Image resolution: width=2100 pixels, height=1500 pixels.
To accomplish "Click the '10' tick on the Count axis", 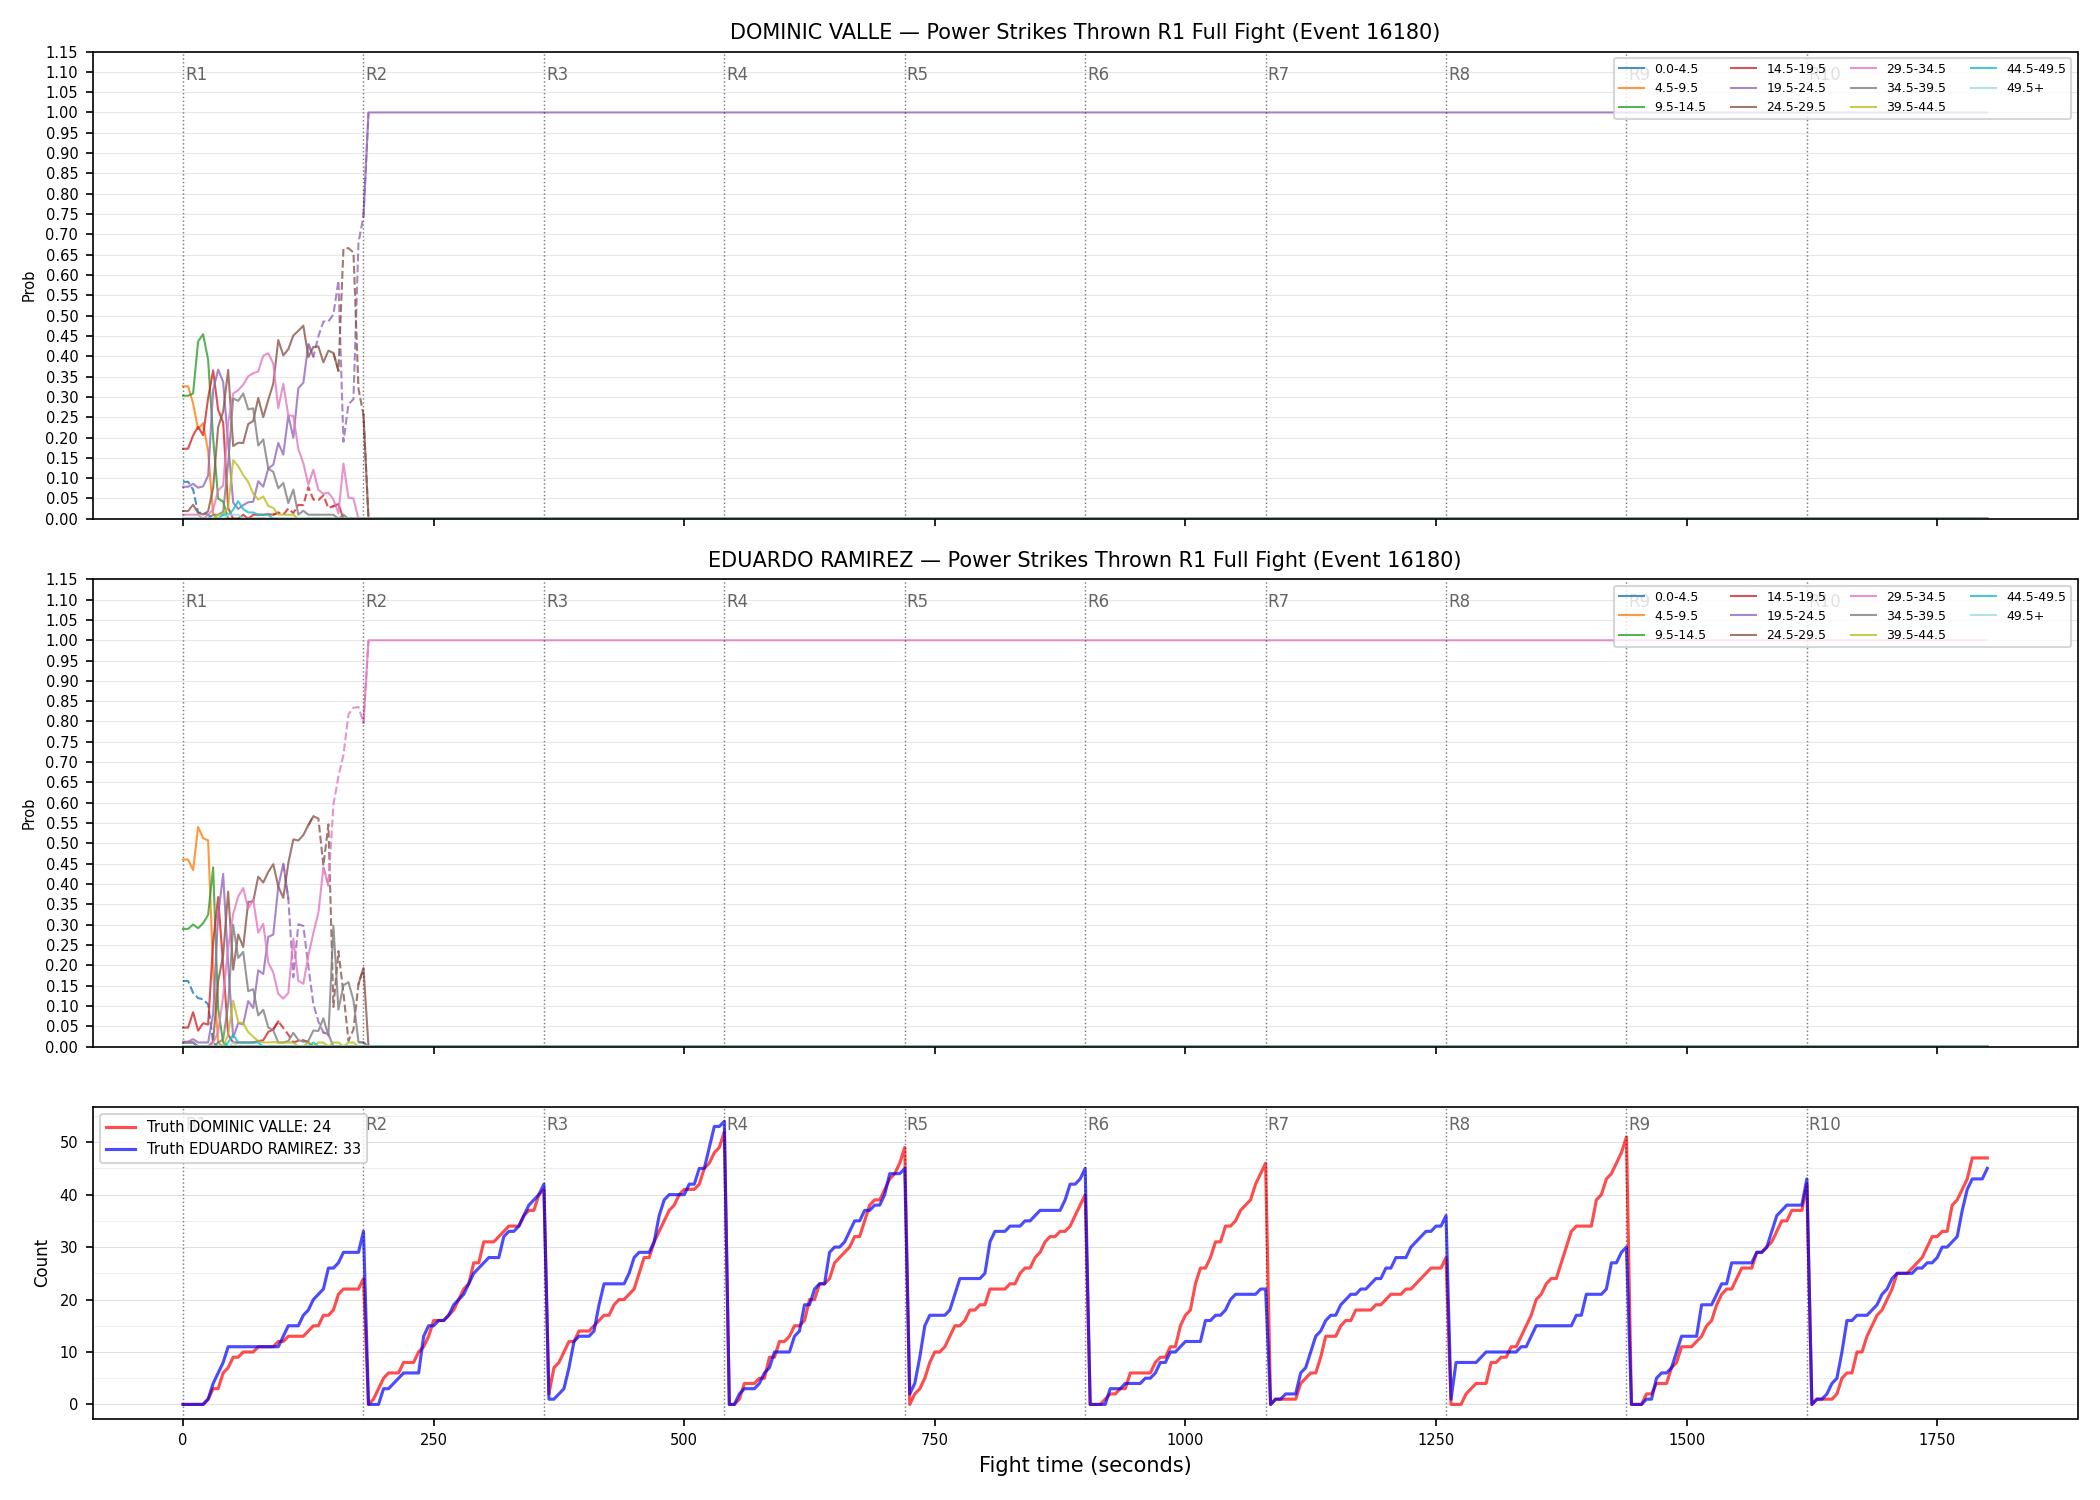I will (69, 1353).
